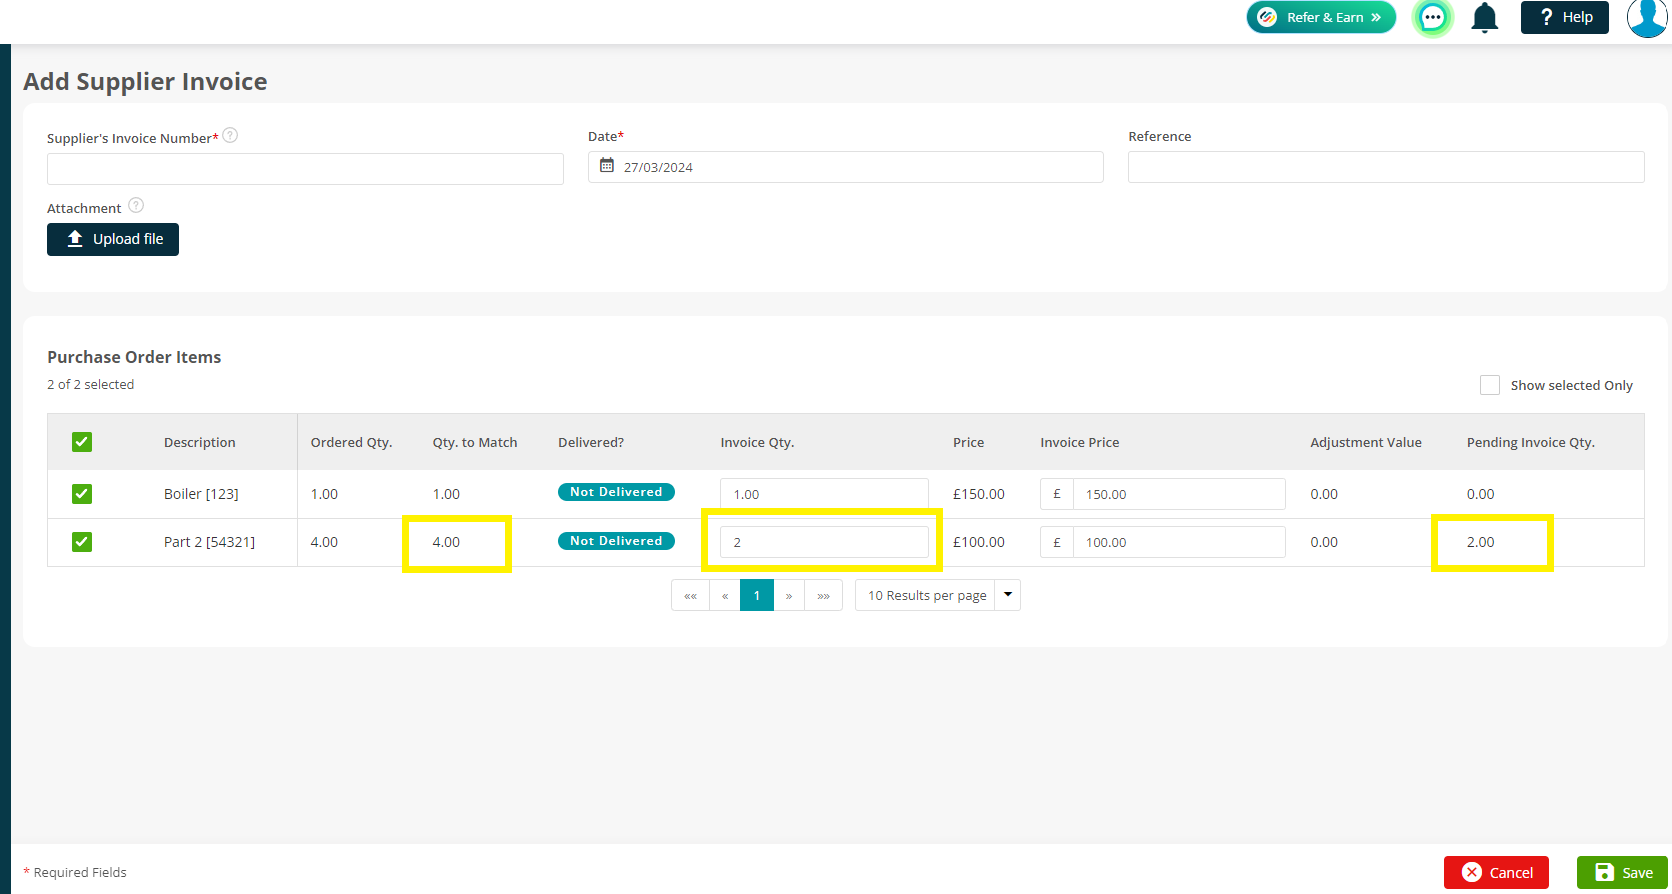Click the Refer & Earn button
The image size is (1672, 894).
click(1321, 17)
